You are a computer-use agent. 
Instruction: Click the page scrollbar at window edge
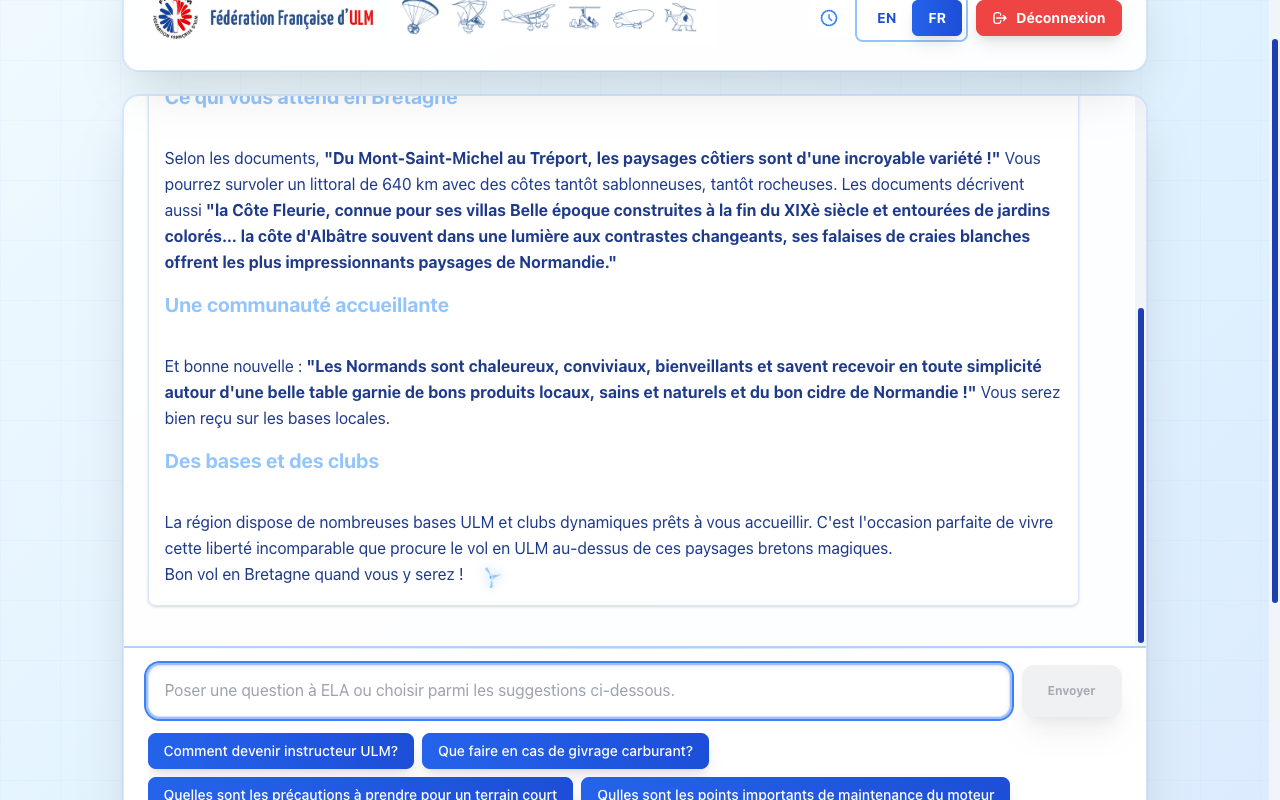[x=1275, y=320]
